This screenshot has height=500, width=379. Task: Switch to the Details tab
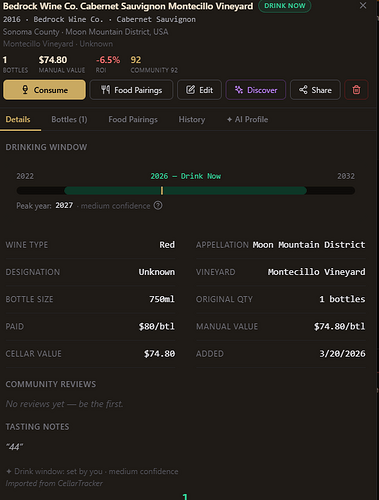click(x=18, y=119)
